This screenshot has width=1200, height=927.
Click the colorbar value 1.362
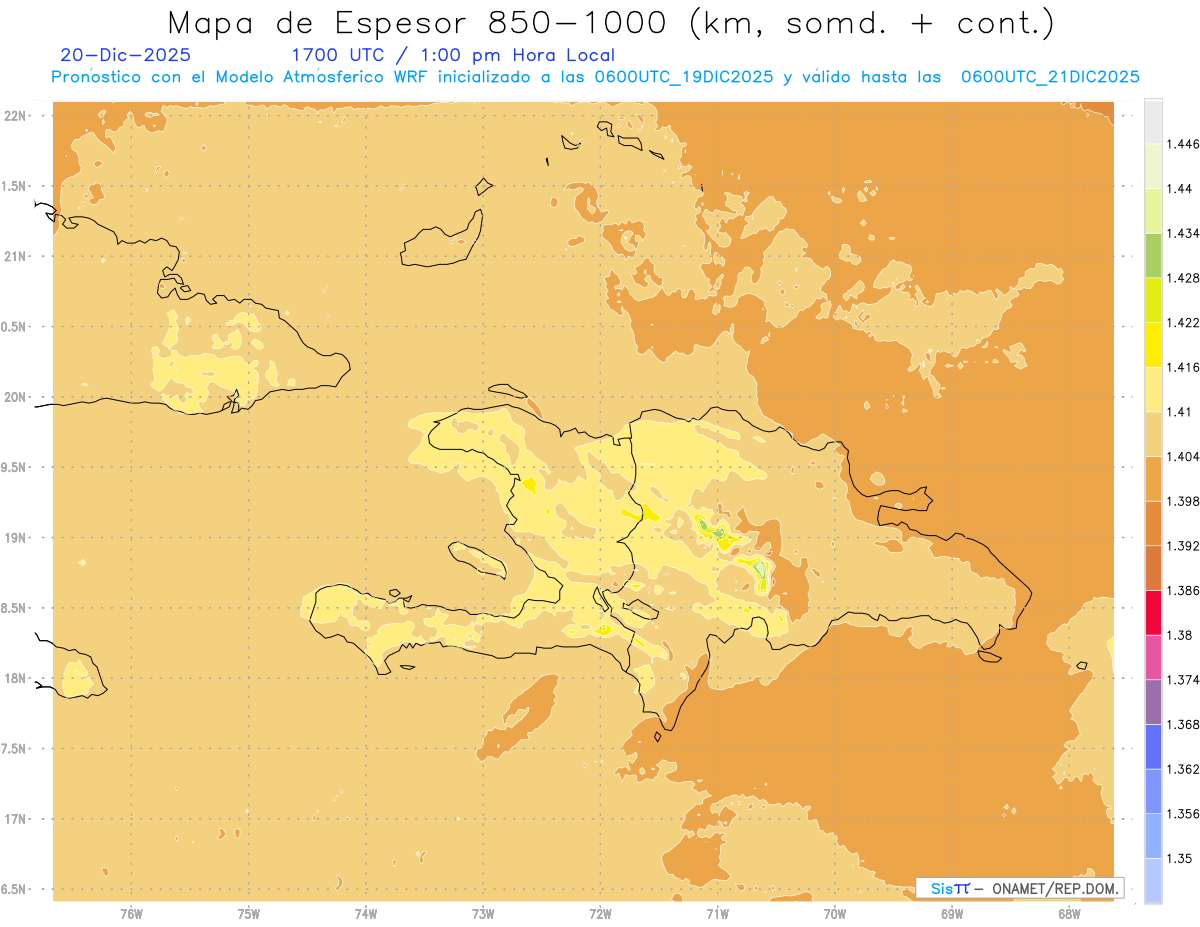pos(1183,769)
